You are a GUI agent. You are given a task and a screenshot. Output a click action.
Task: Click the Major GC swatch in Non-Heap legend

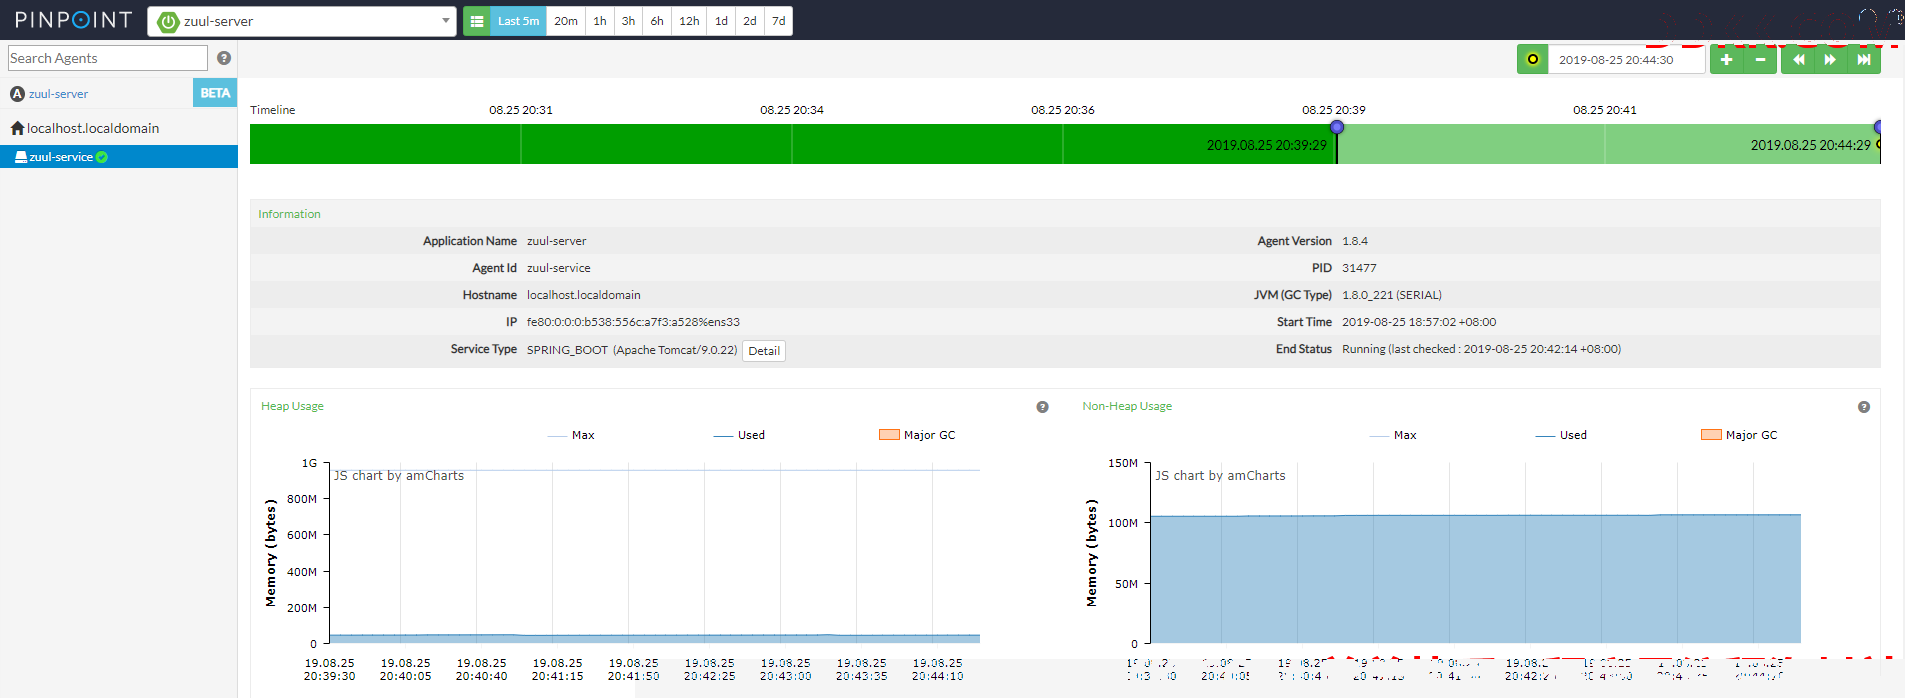coord(1711,435)
